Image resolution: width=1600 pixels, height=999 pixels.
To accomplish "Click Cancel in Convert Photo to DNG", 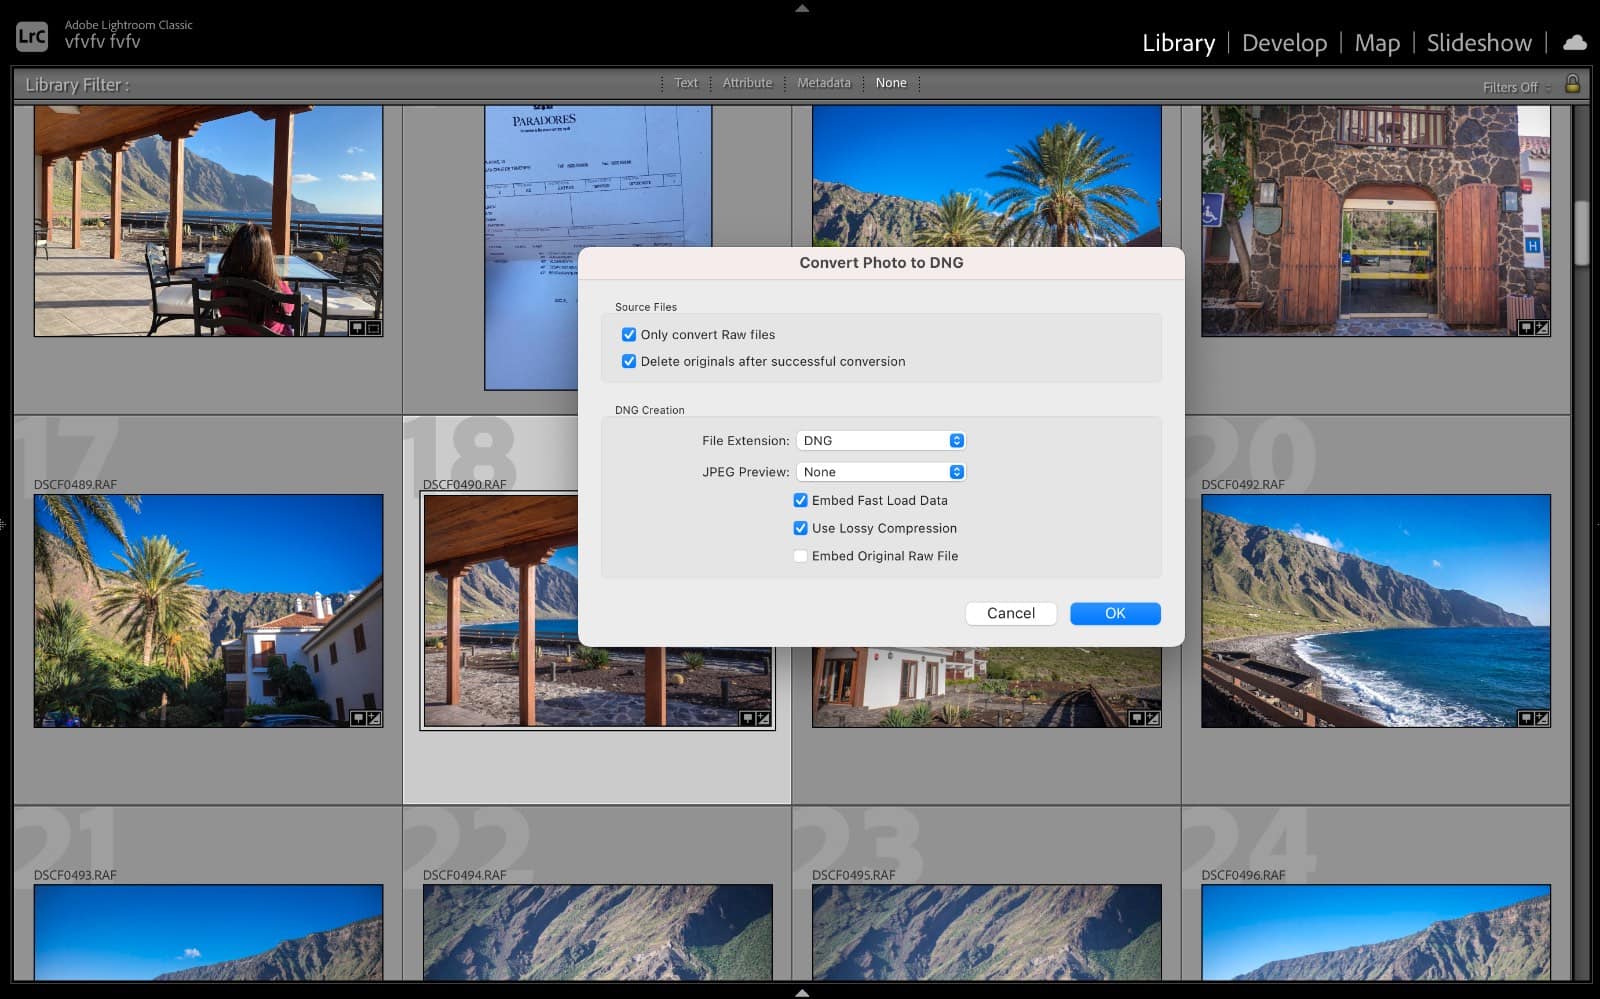I will point(1011,614).
